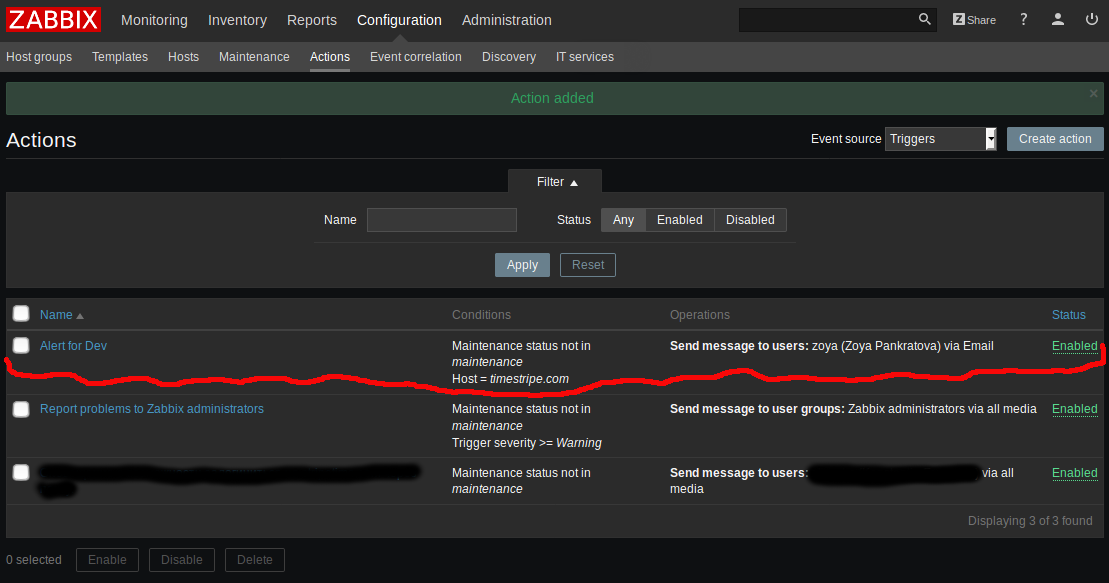Check the 'Alert for Dev' row checkbox
Image resolution: width=1109 pixels, height=583 pixels.
21,345
